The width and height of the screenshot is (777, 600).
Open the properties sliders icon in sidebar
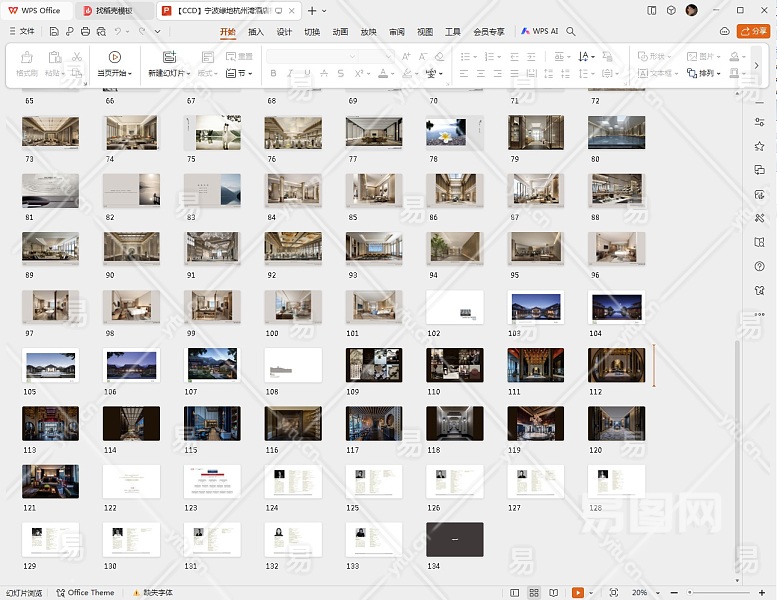760,122
